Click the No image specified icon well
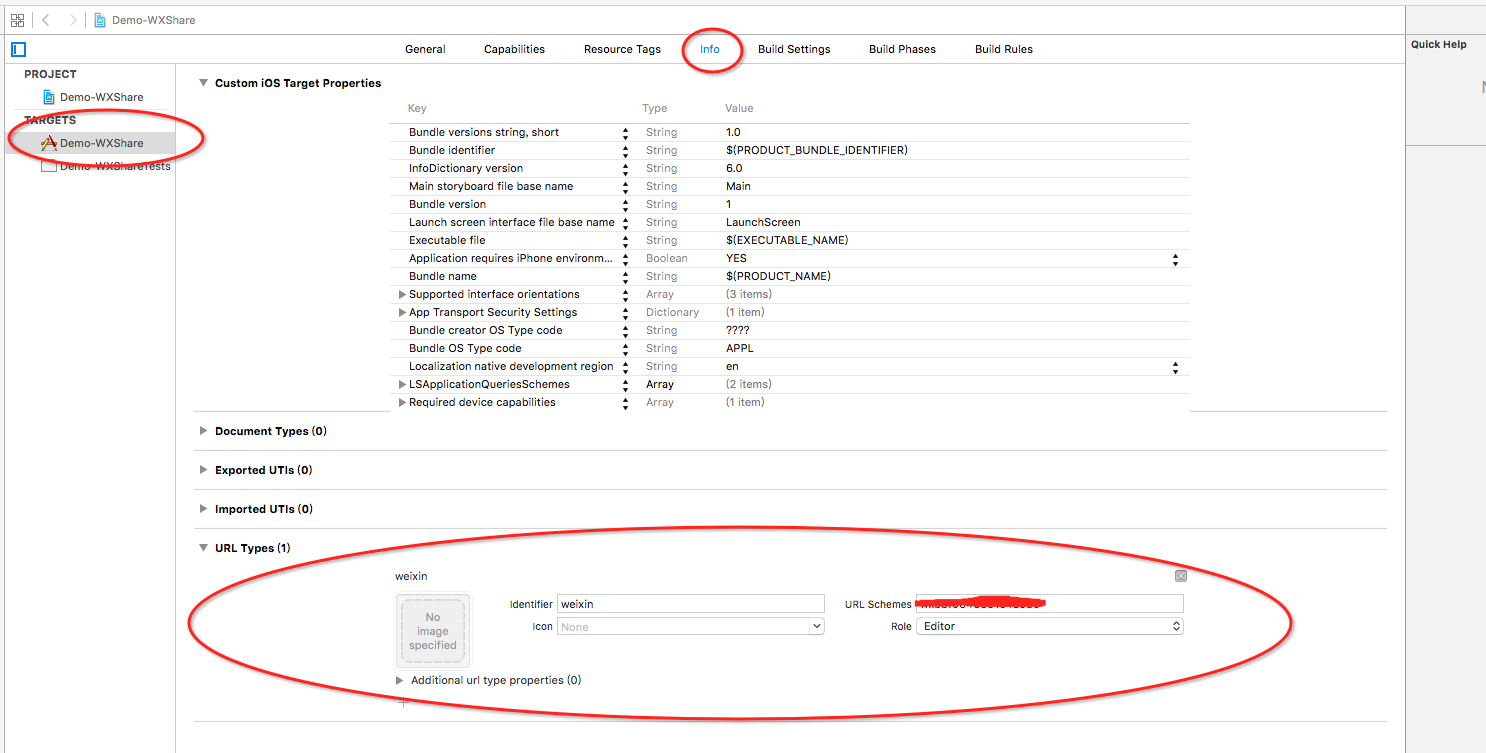Screen dimensions: 1486x753 pos(433,631)
